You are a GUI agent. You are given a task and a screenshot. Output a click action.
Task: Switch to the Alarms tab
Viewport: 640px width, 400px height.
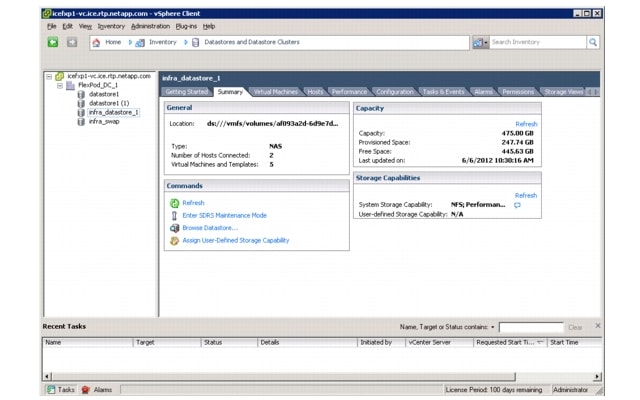click(x=483, y=92)
